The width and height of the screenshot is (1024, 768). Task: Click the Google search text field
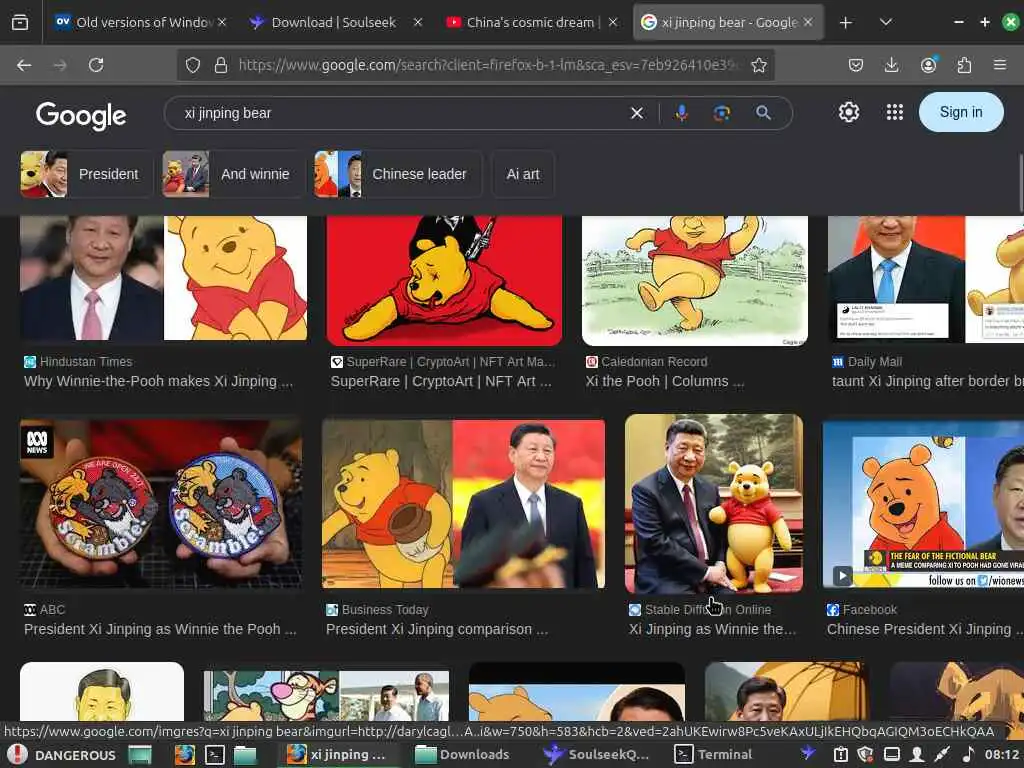pyautogui.click(x=402, y=114)
